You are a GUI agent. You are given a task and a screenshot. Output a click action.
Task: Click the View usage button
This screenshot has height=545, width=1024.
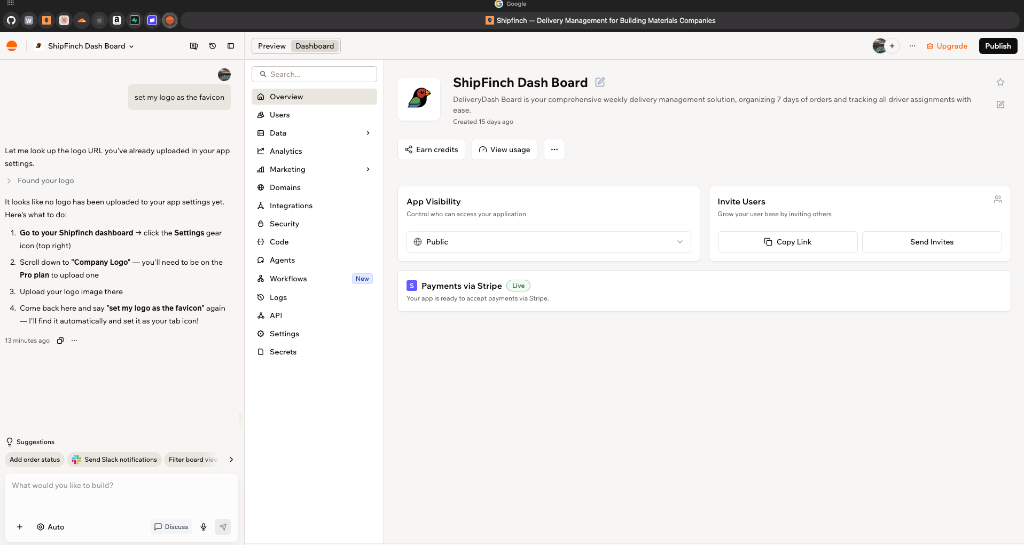(x=504, y=149)
